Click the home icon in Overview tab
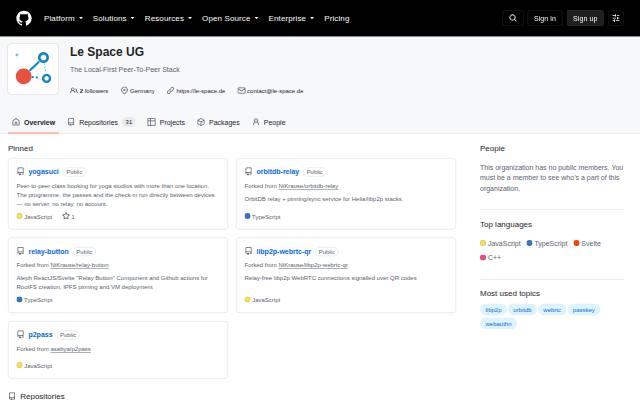 [x=16, y=122]
